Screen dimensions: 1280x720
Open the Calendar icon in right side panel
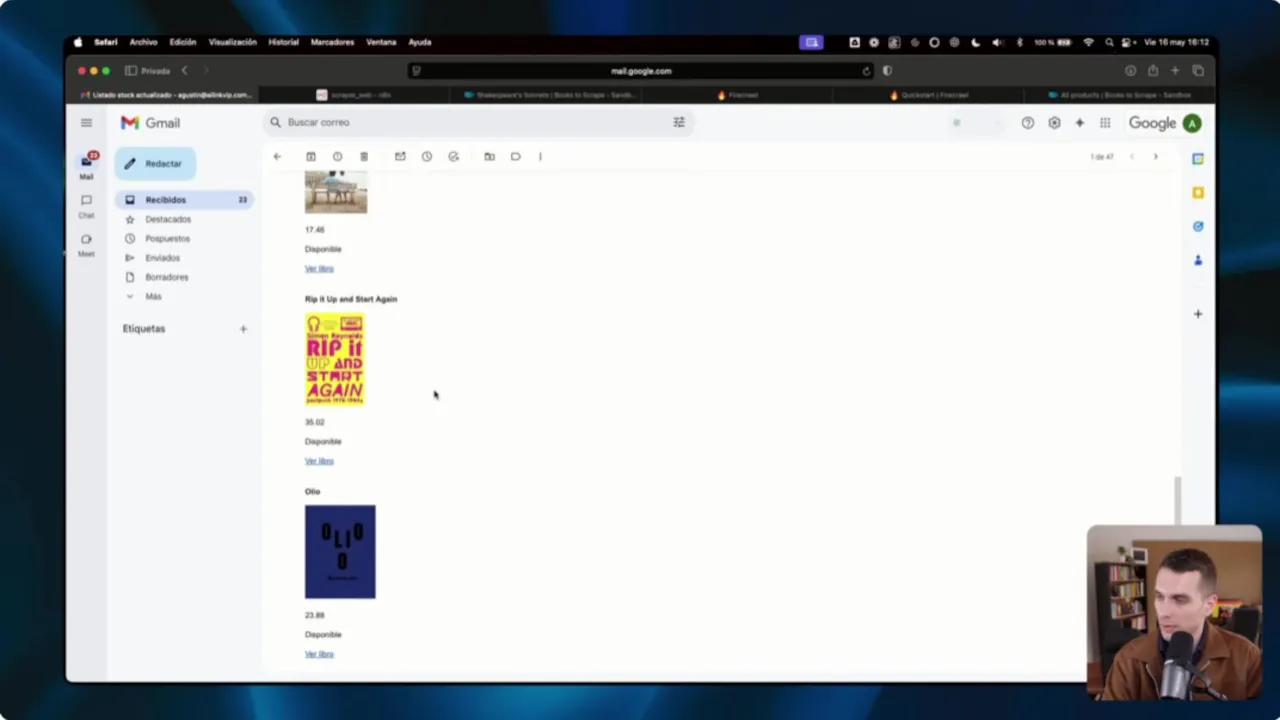(1198, 159)
